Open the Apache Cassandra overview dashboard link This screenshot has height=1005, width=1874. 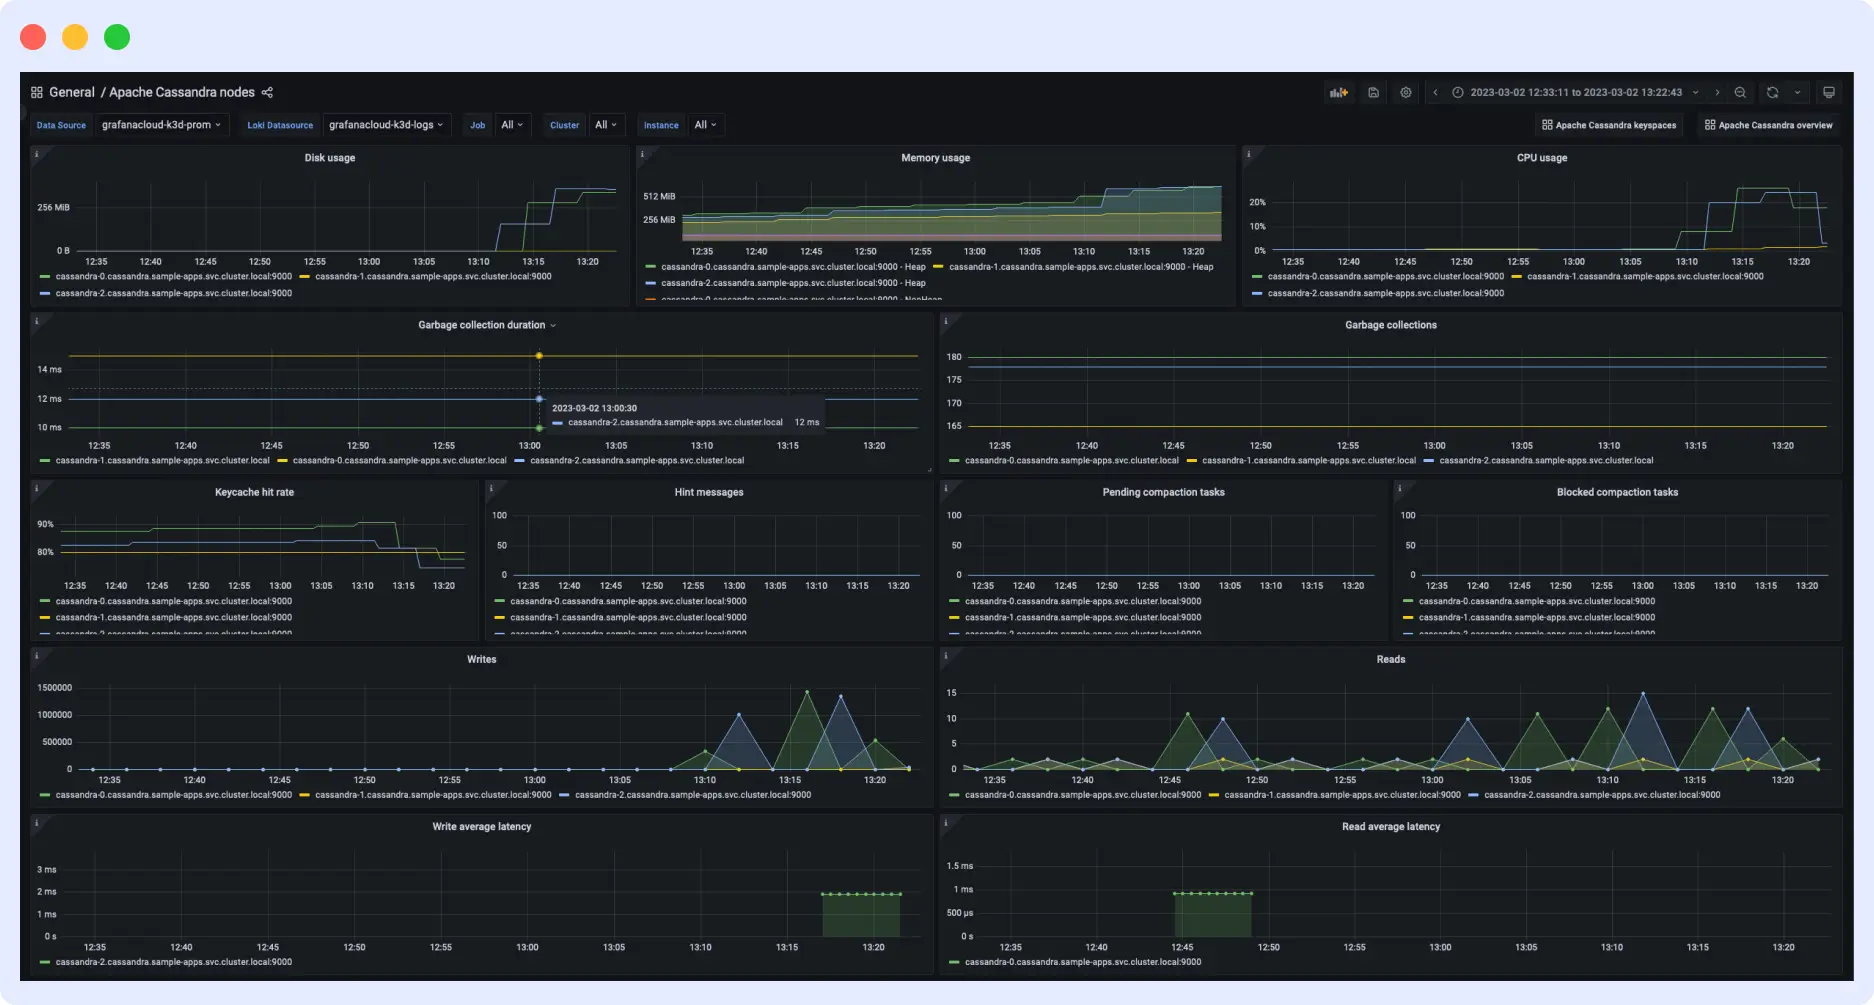click(x=1768, y=125)
